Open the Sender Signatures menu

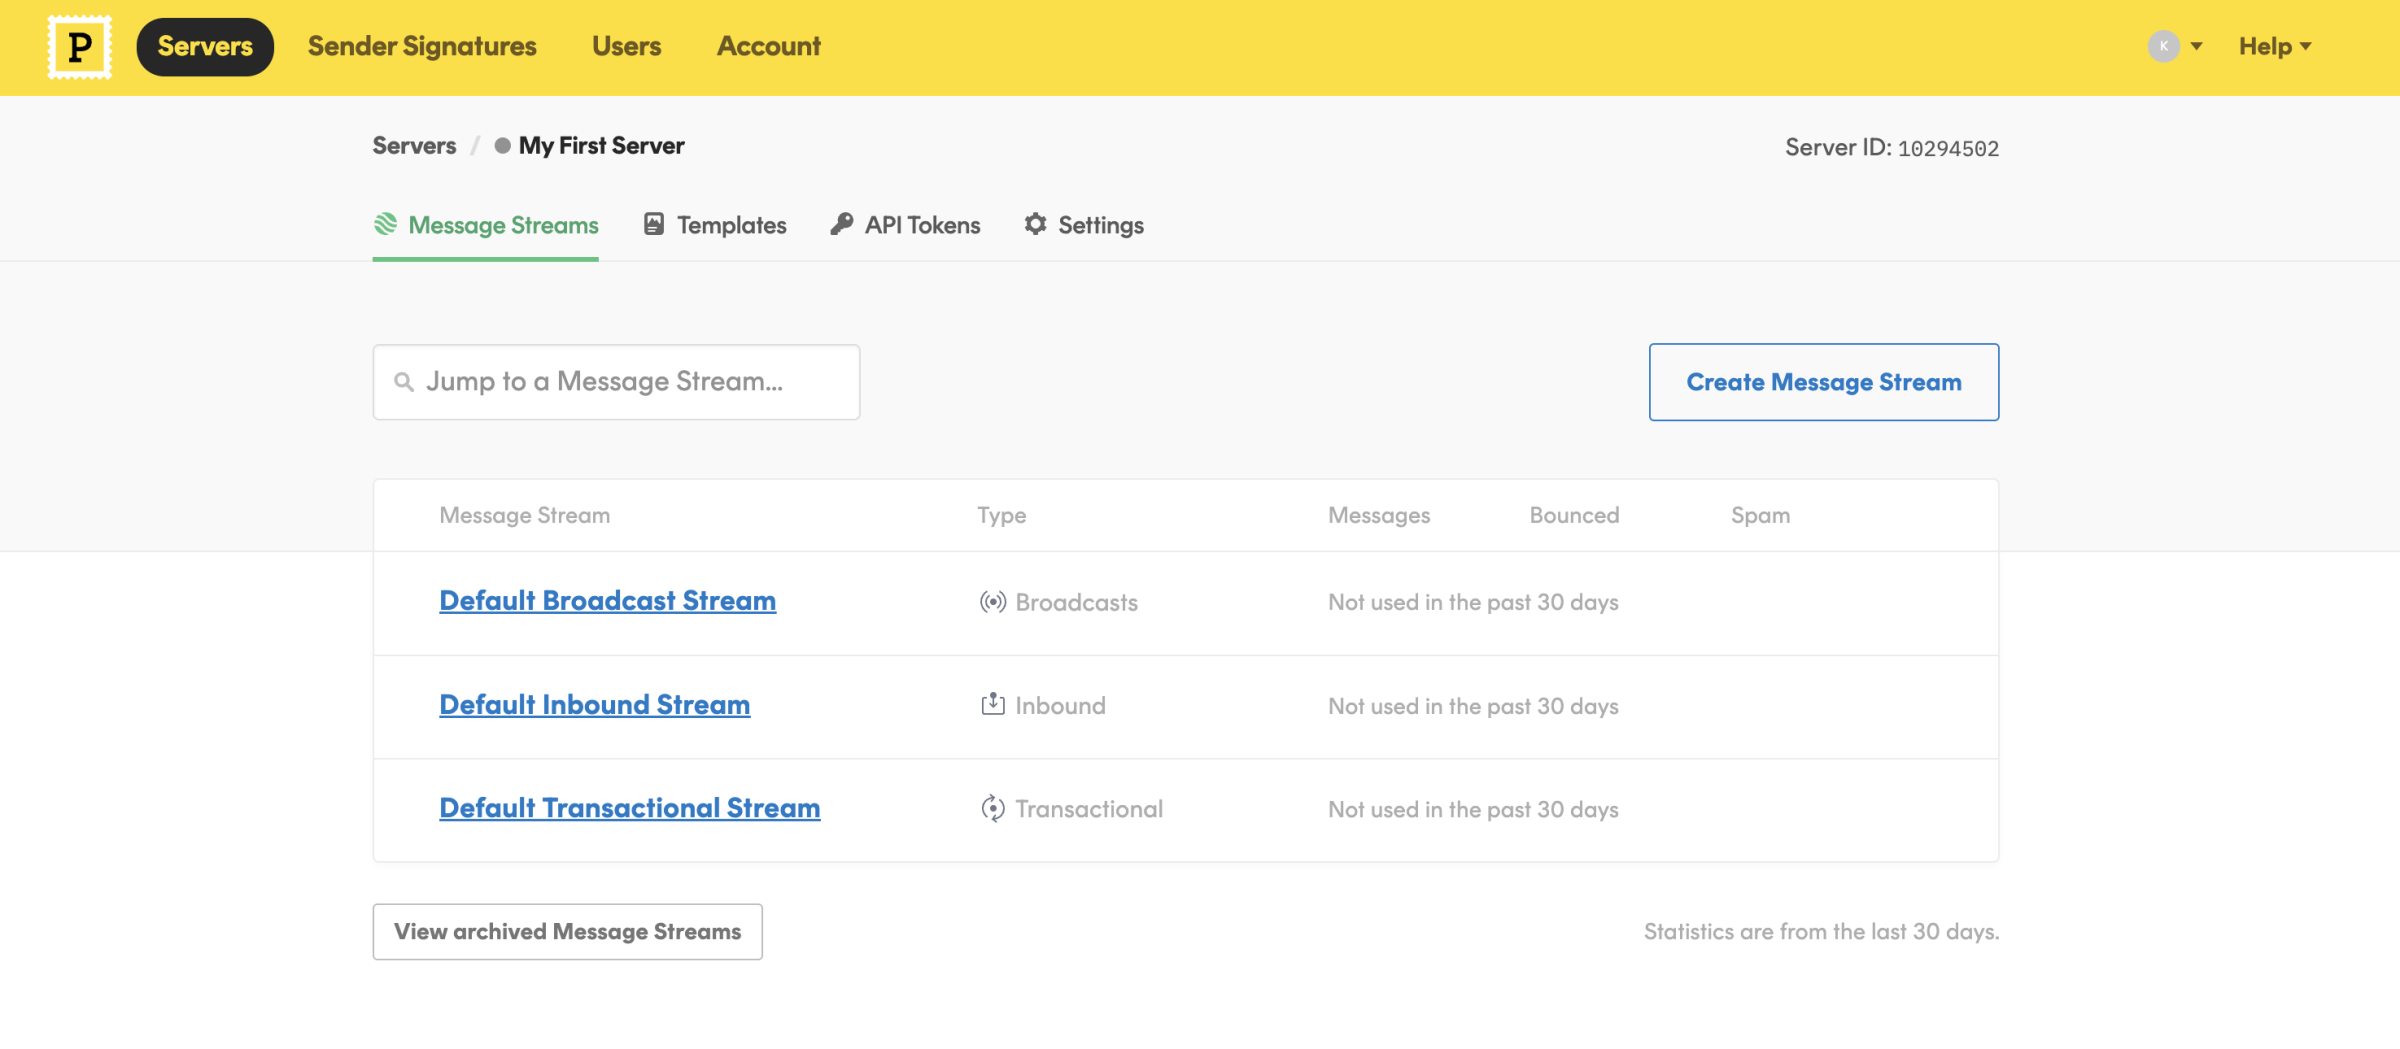(x=421, y=46)
